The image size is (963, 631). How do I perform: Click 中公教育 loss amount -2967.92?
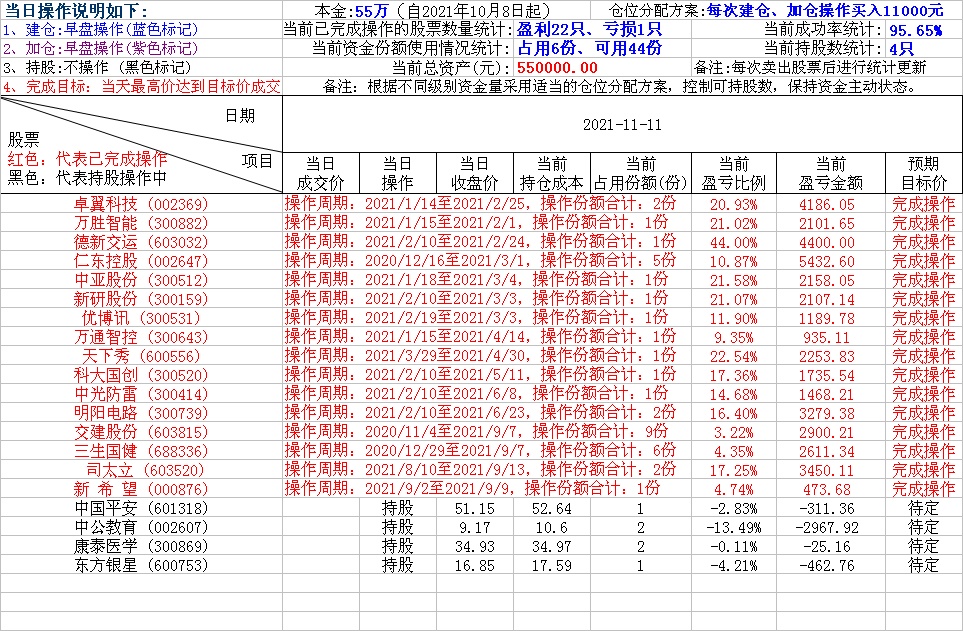[827, 528]
